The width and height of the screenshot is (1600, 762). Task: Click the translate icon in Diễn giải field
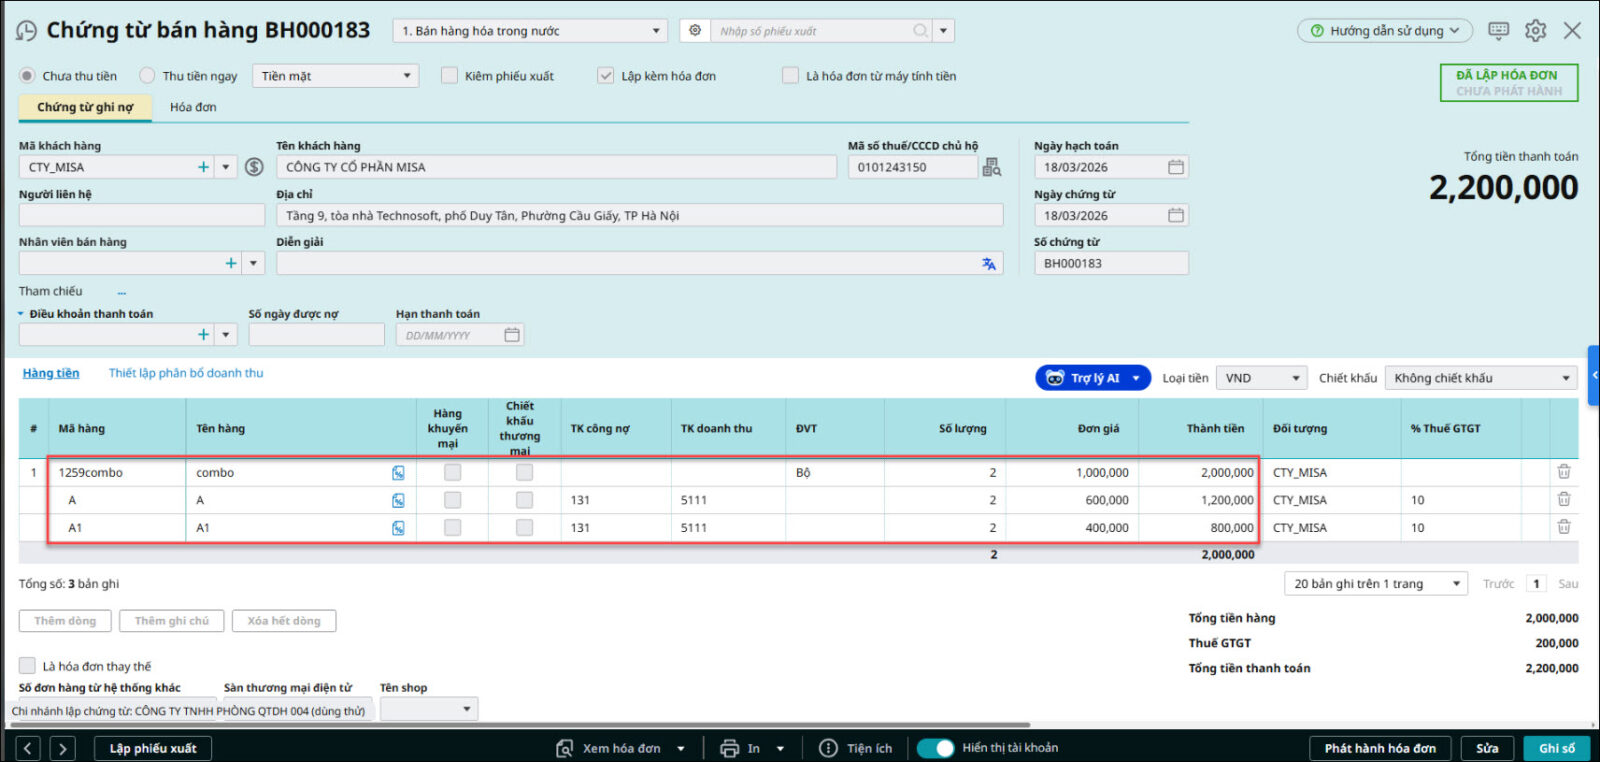click(989, 264)
